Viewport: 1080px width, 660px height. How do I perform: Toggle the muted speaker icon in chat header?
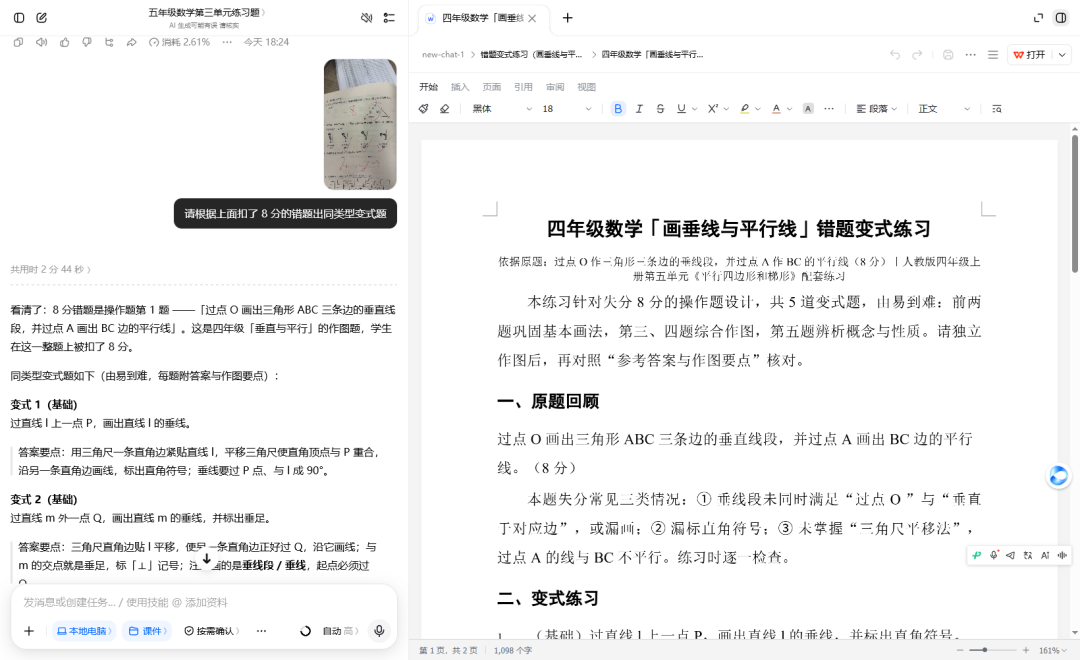[366, 18]
